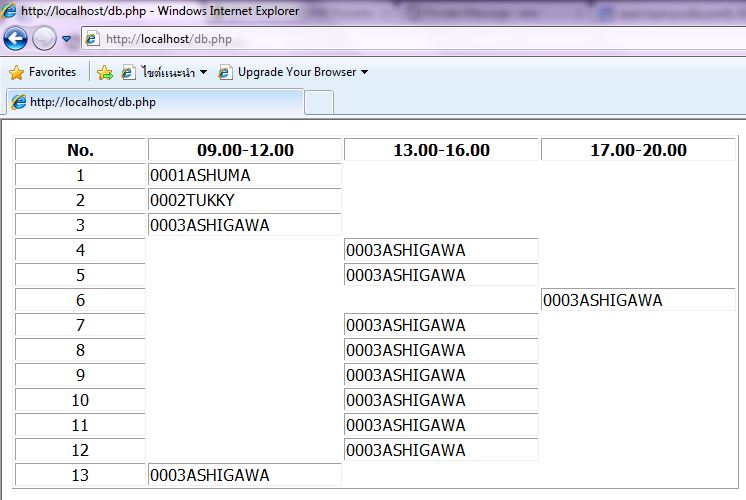Open recent pages dropdown arrow beside Forward
This screenshot has height=500, width=746.
pos(67,39)
